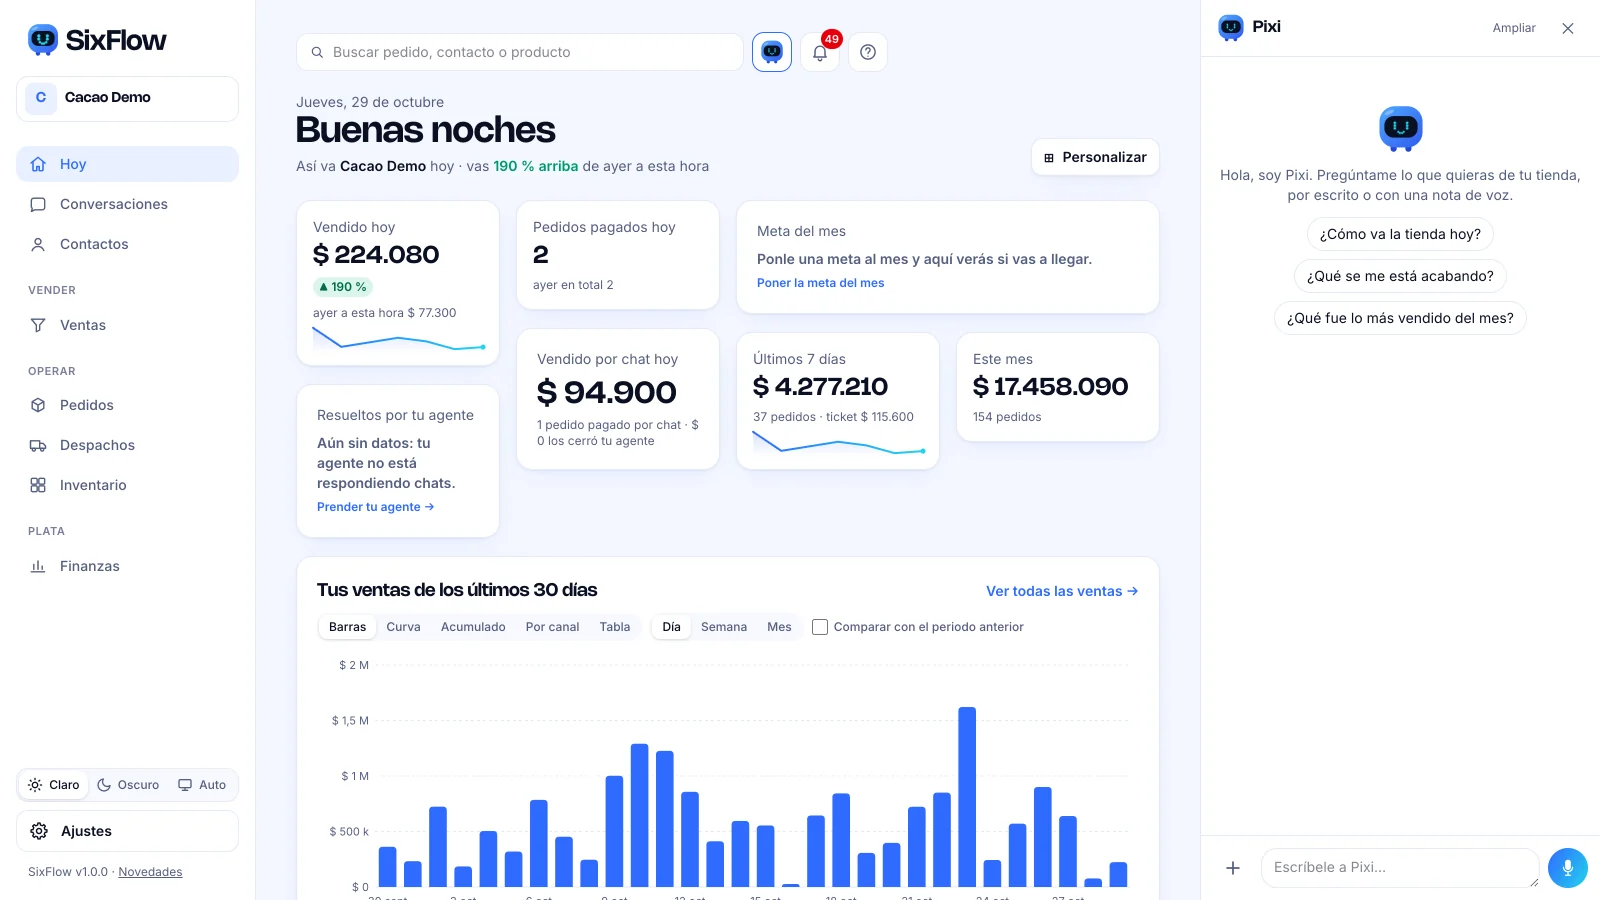The height and width of the screenshot is (900, 1600).
Task: Open the Pixi assistant icon in top bar
Action: [x=771, y=52]
